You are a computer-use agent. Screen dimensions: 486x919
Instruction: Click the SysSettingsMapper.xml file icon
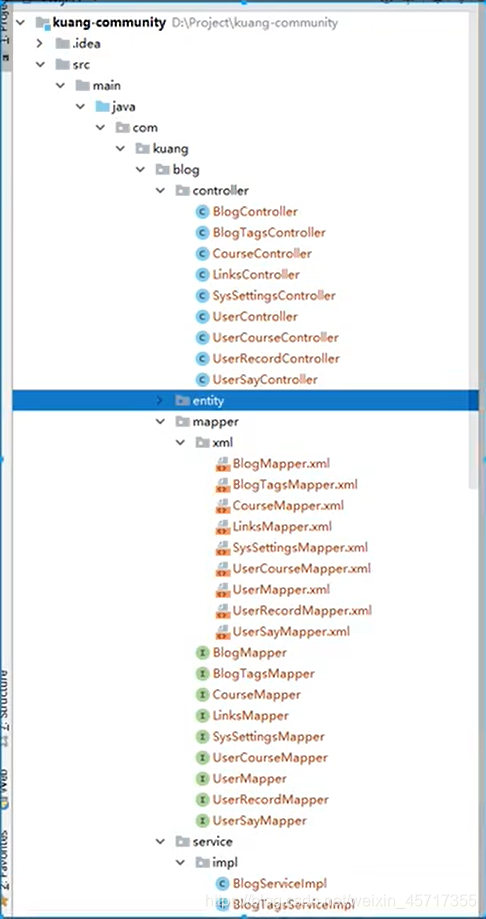pyautogui.click(x=223, y=548)
